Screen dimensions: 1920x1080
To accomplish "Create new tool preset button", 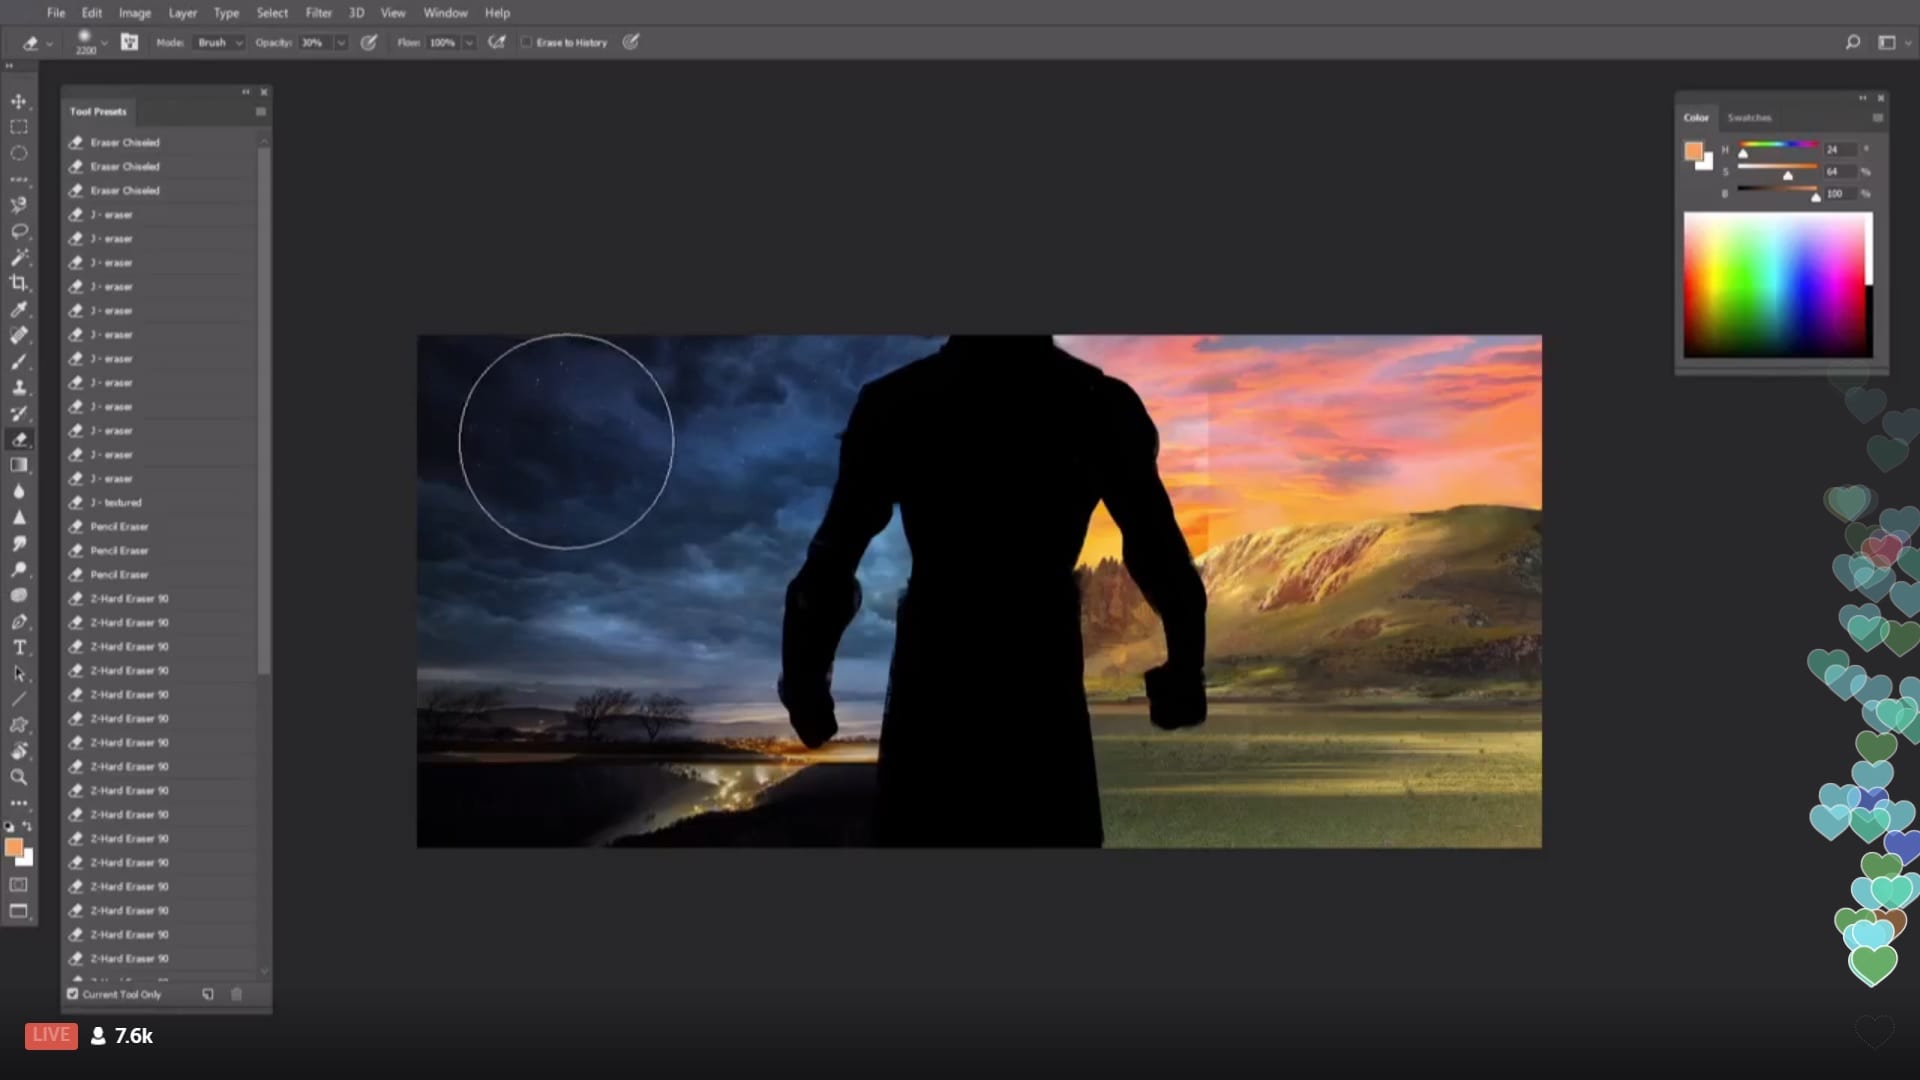I will 208,994.
